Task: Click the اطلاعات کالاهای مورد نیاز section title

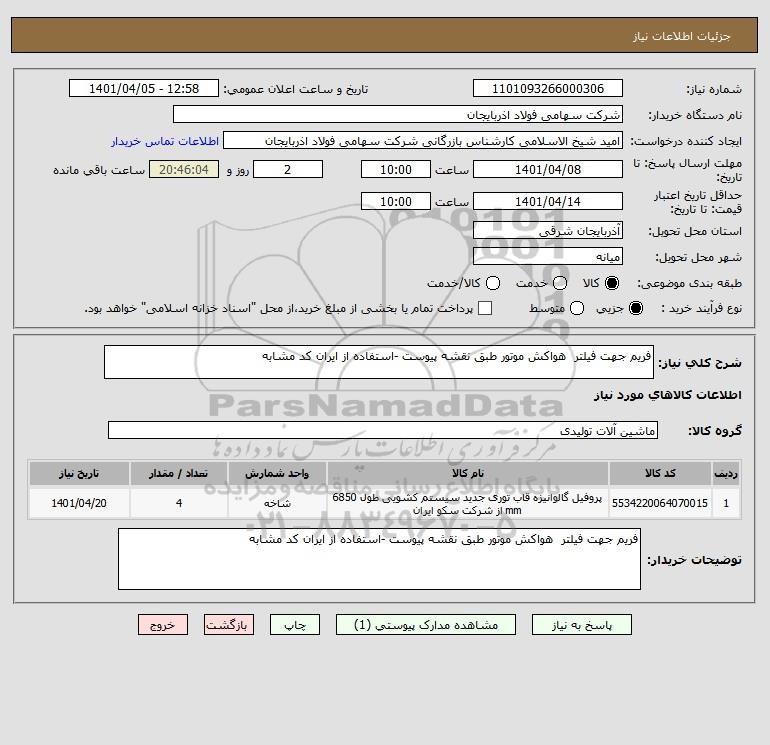Action: point(668,395)
